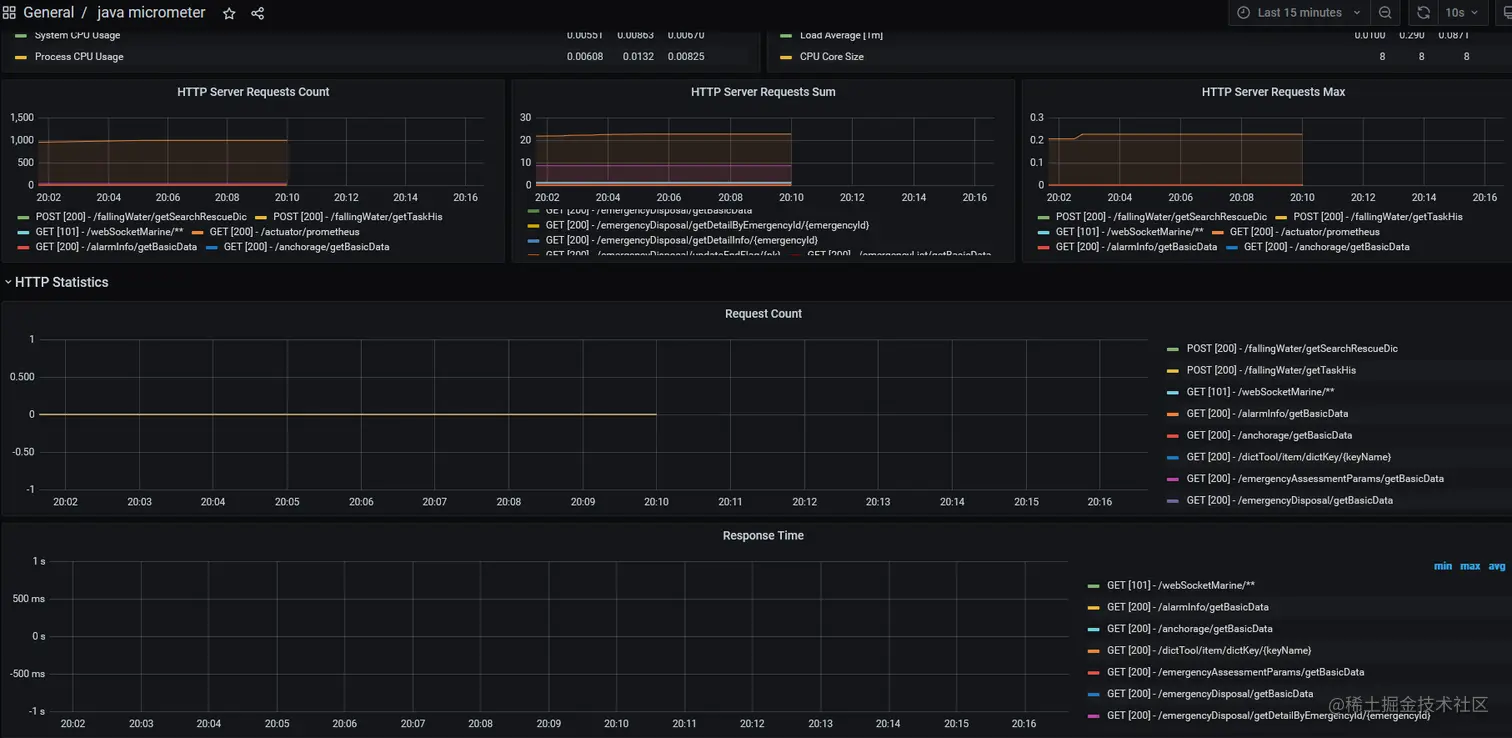Toggle emergencyDisposal/getBasicData in Request Count legend
This screenshot has height=738, width=1512.
pos(1289,501)
